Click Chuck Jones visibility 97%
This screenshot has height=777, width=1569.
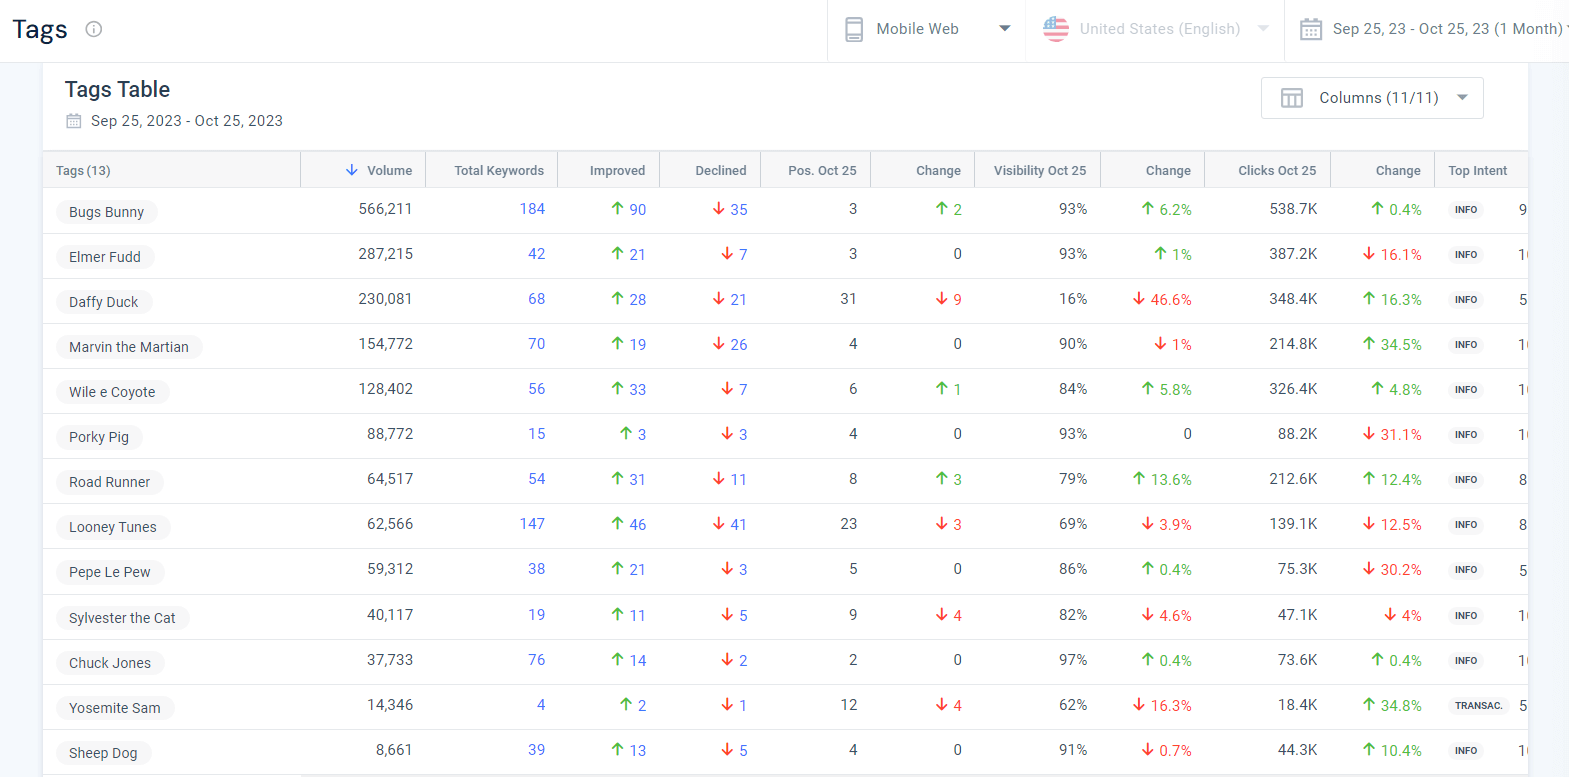[1073, 660]
